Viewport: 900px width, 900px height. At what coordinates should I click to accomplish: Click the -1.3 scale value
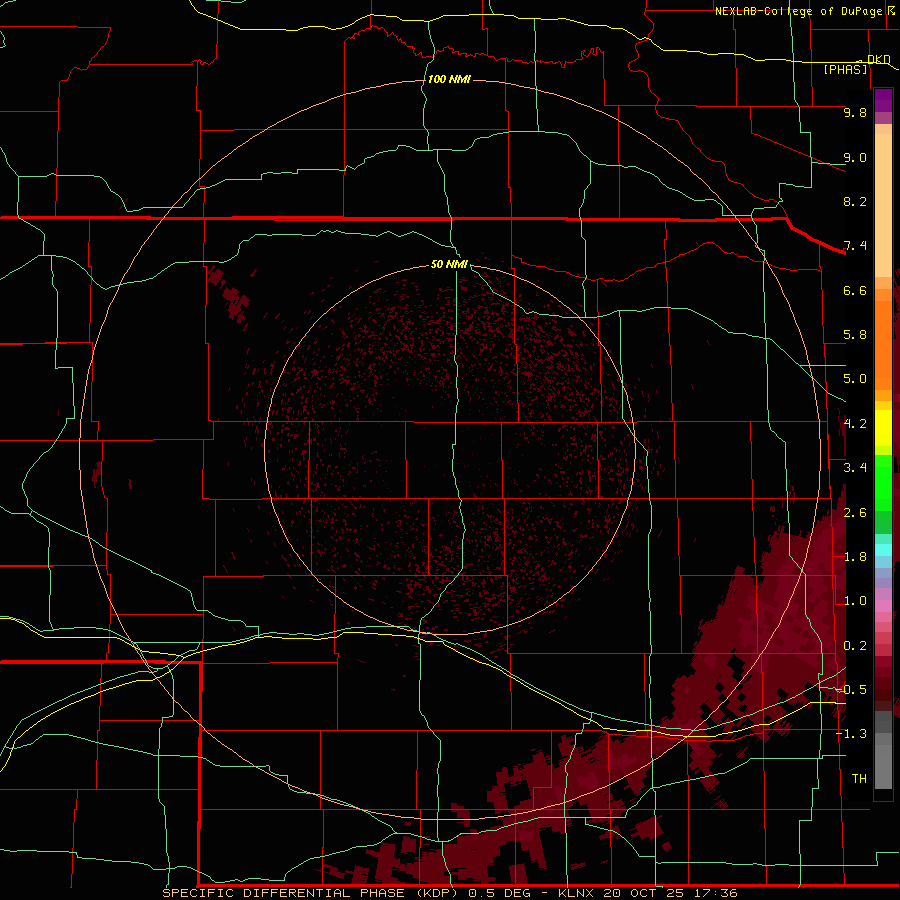[x=851, y=734]
